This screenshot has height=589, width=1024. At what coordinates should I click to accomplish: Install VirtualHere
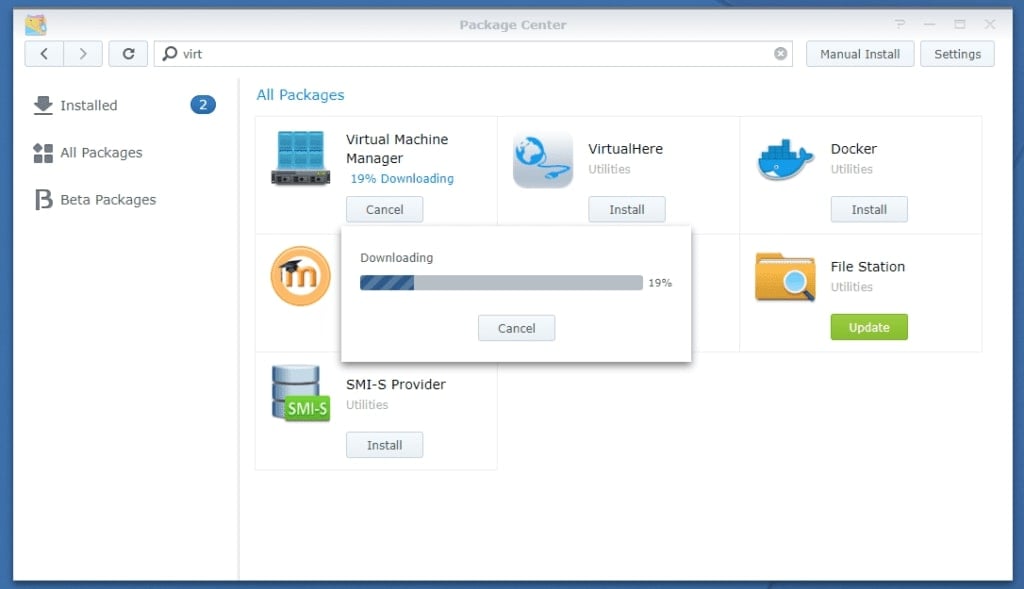pyautogui.click(x=627, y=210)
